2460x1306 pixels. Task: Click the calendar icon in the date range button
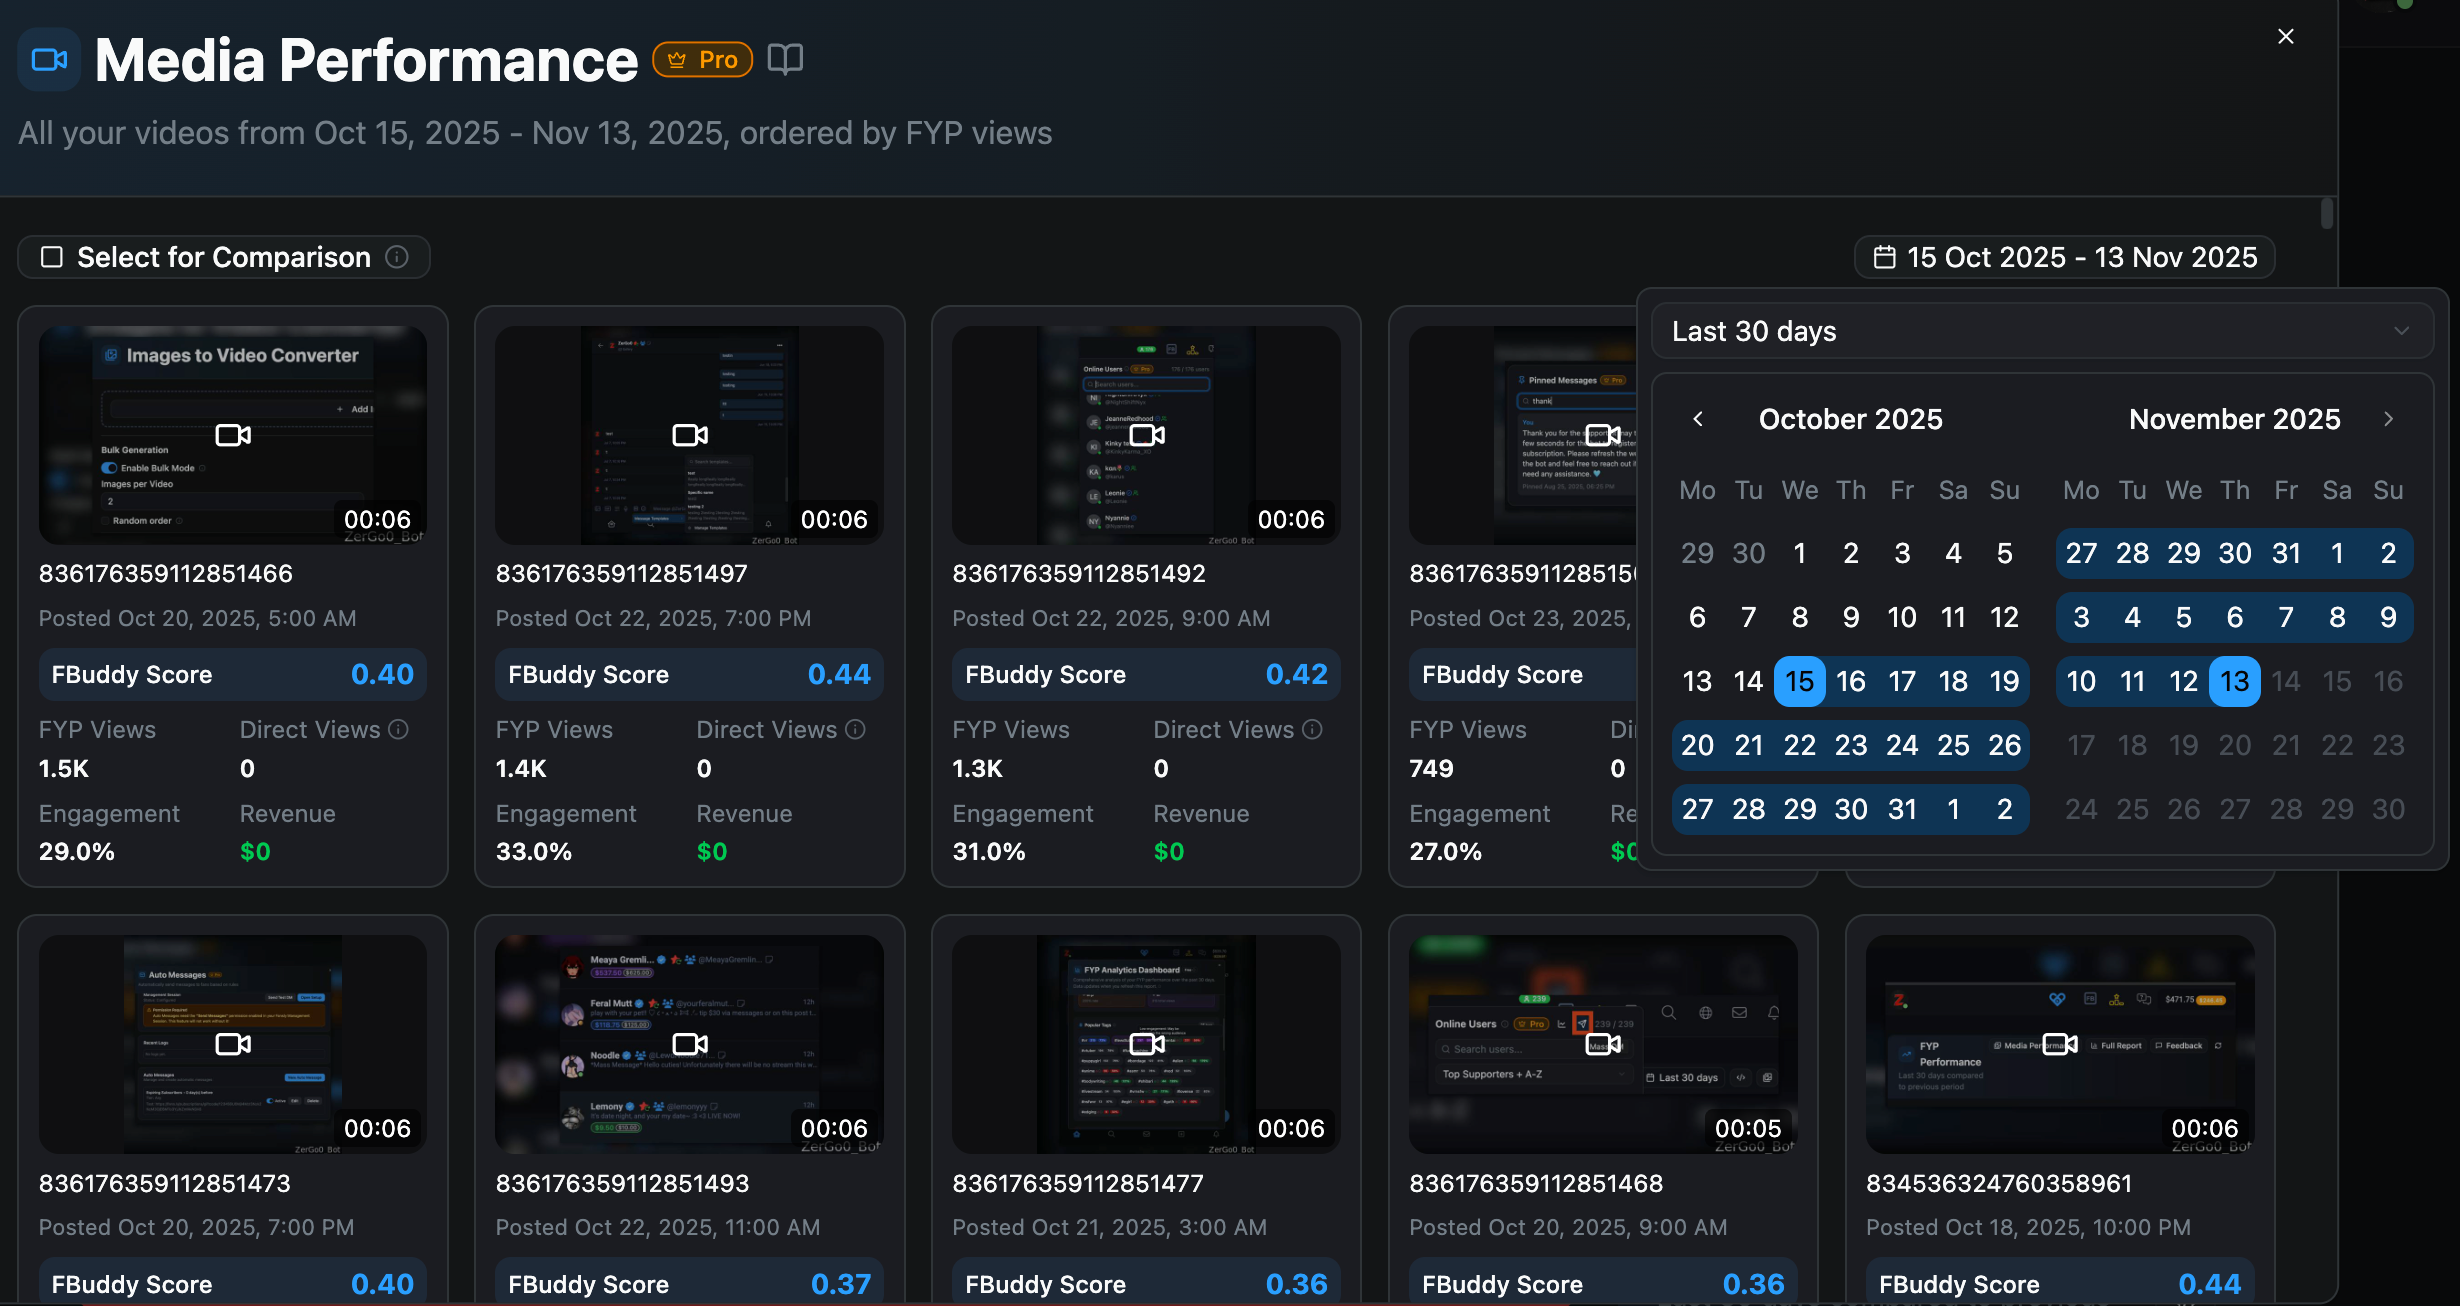tap(1884, 257)
